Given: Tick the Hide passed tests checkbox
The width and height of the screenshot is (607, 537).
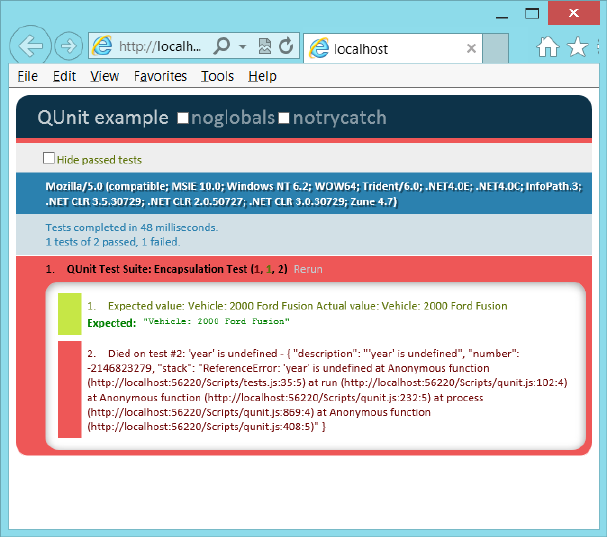Looking at the screenshot, I should (x=49, y=158).
